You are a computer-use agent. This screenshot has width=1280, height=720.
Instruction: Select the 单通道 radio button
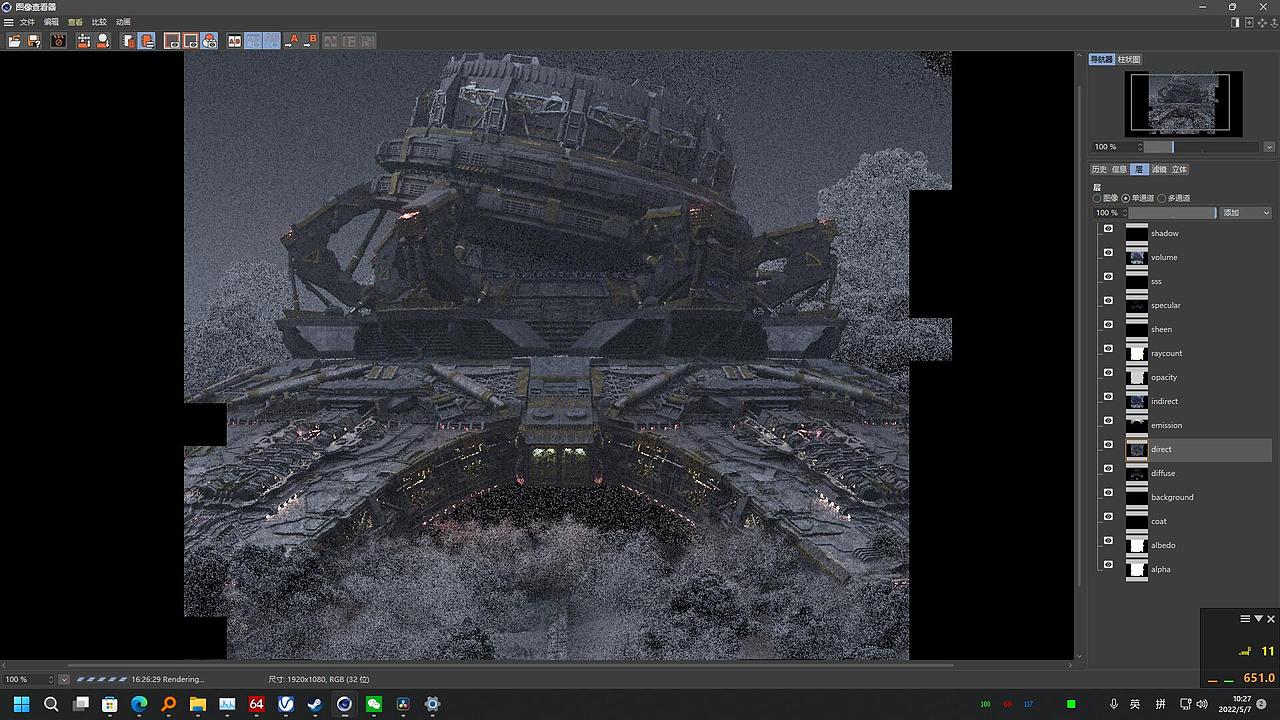pyautogui.click(x=1126, y=198)
